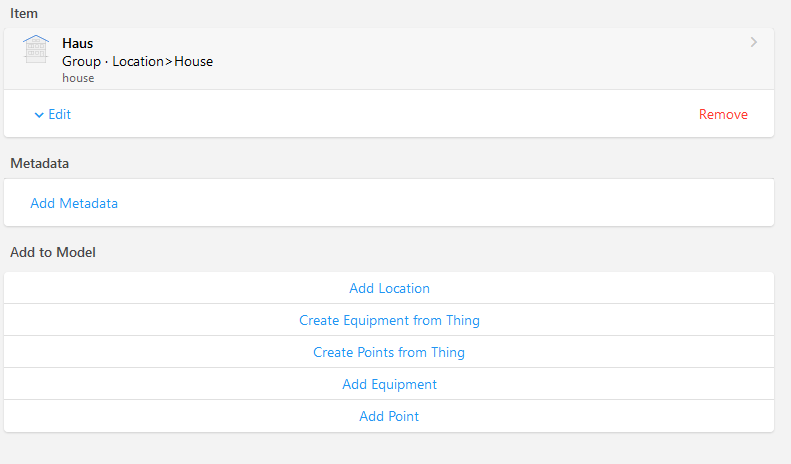Choose Create Equipment from Thing
Screen dimensions: 791x464
pyautogui.click(x=389, y=320)
